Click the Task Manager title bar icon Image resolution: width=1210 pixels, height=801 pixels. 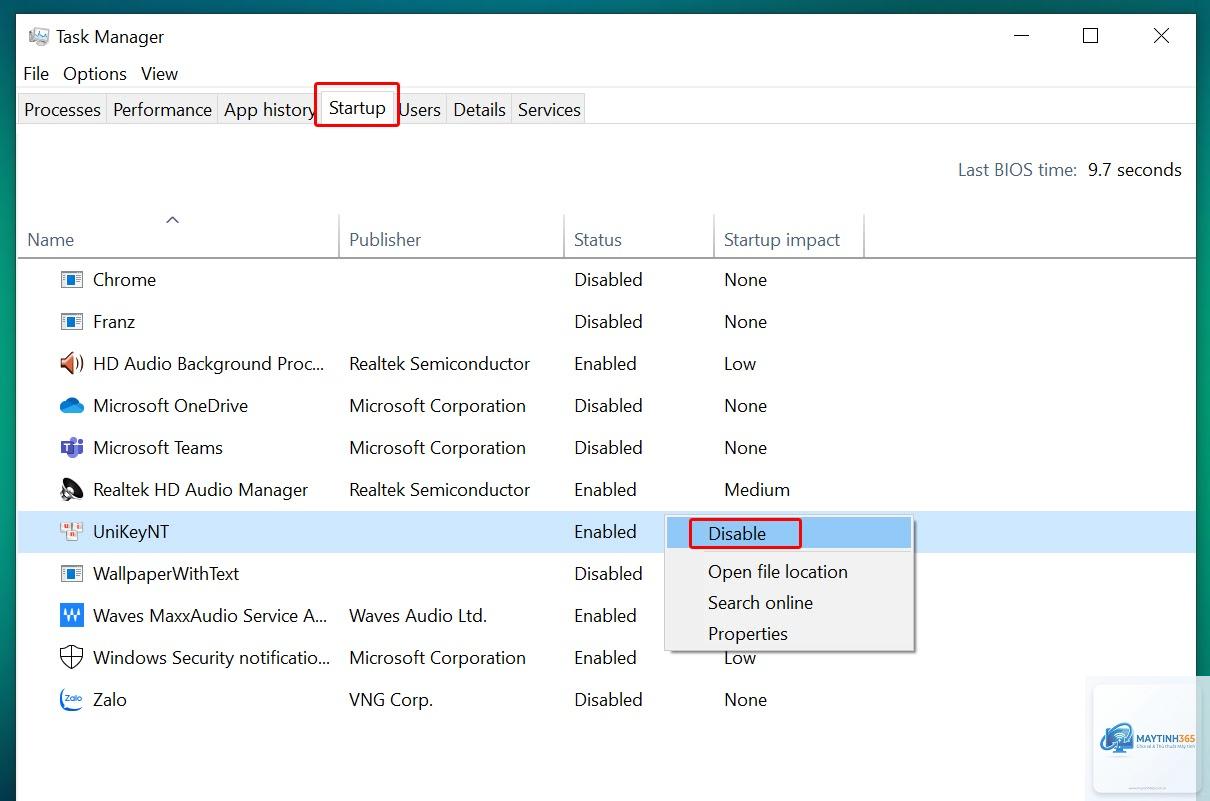(x=39, y=37)
